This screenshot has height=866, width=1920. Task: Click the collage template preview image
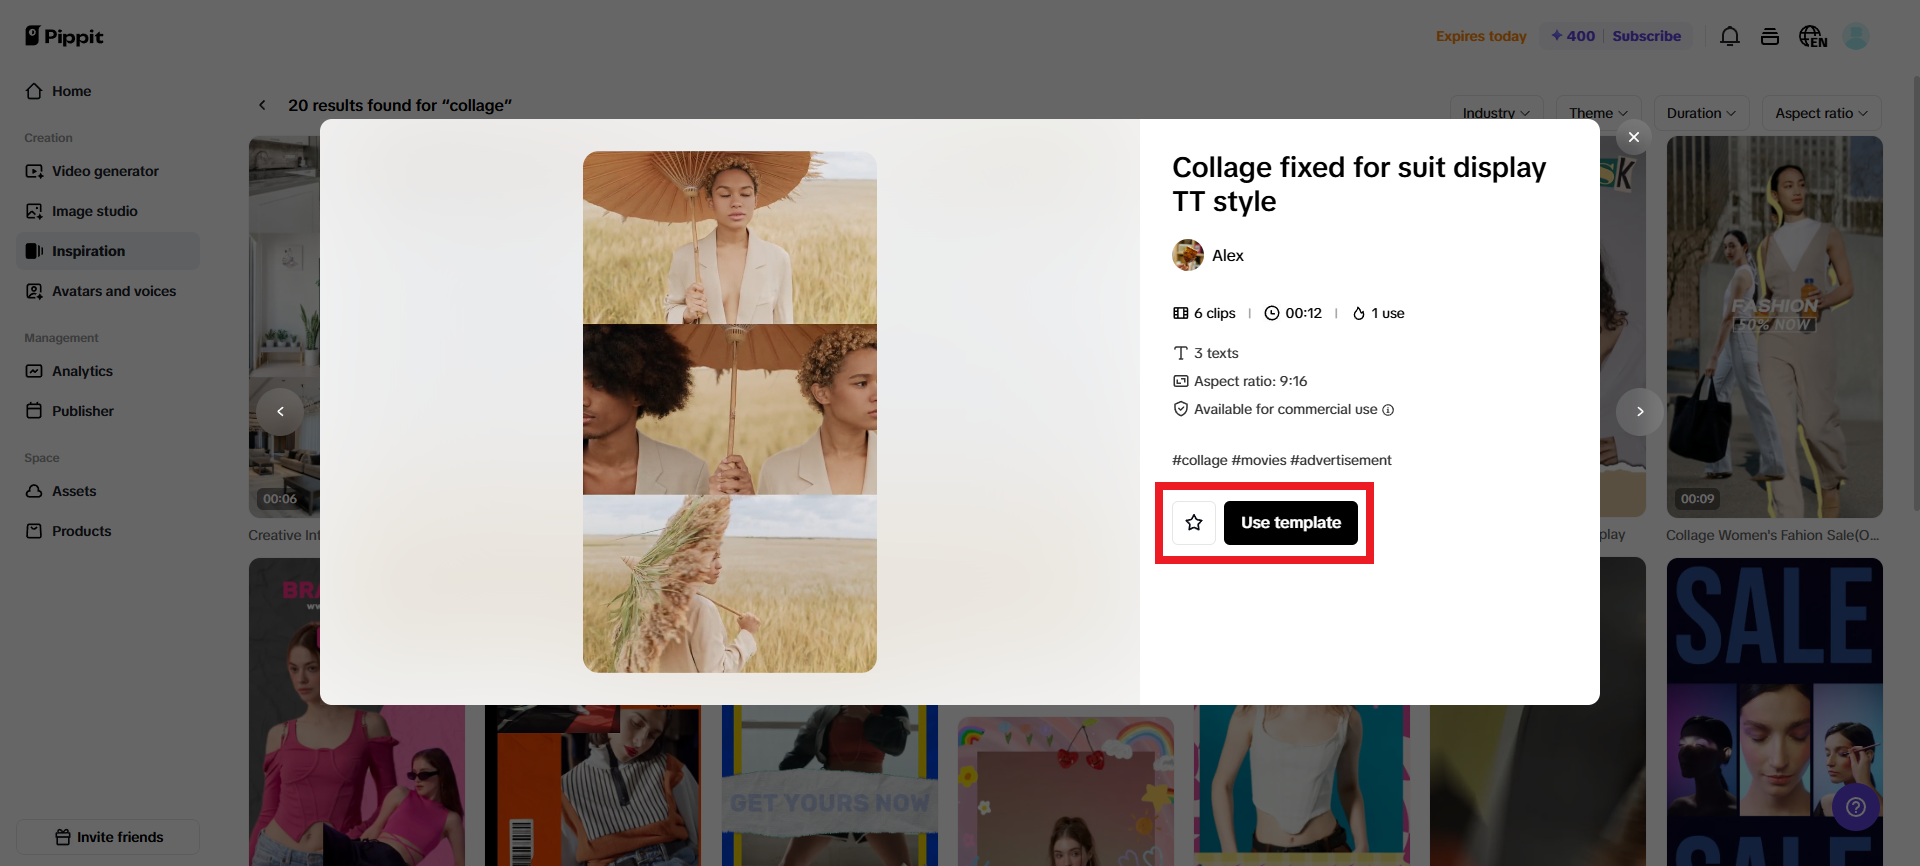pos(729,411)
